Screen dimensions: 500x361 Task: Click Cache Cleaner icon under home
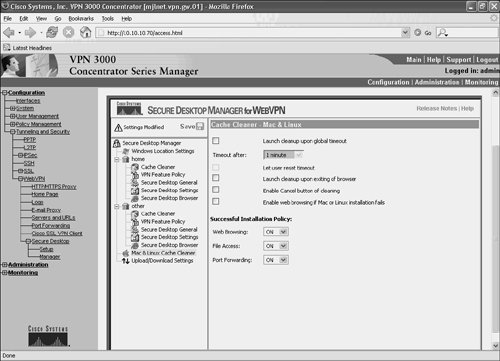(135, 167)
